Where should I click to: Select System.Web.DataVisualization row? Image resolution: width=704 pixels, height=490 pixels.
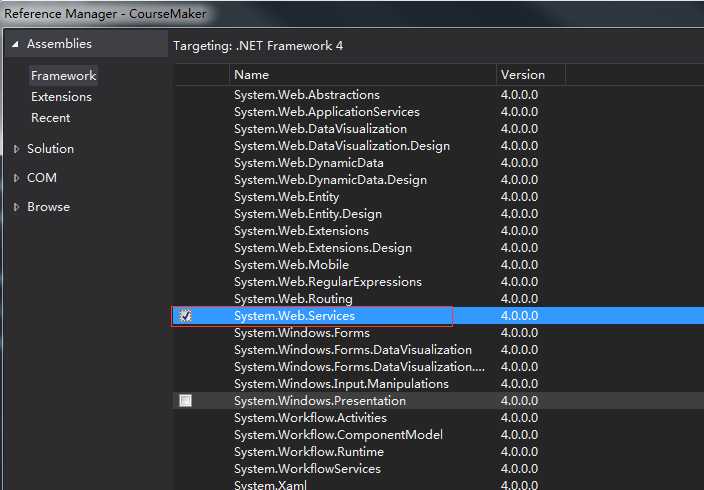coord(440,129)
